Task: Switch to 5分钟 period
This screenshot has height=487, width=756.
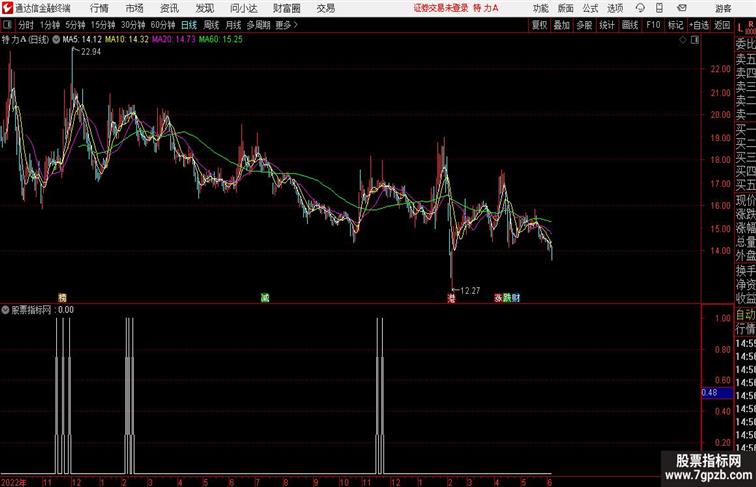Action: click(x=75, y=25)
